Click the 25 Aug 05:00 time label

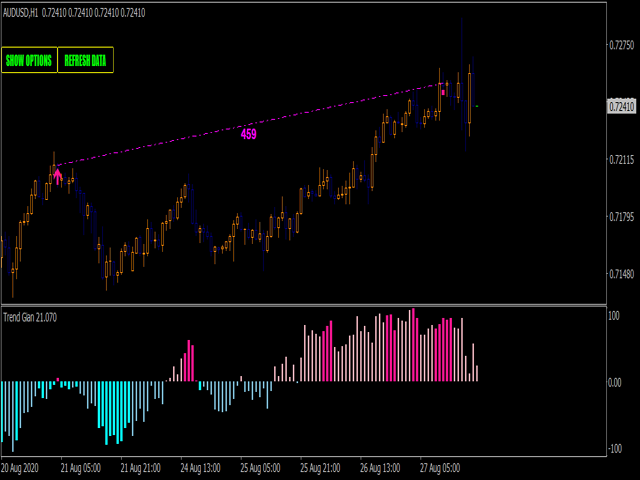[x=260, y=468]
